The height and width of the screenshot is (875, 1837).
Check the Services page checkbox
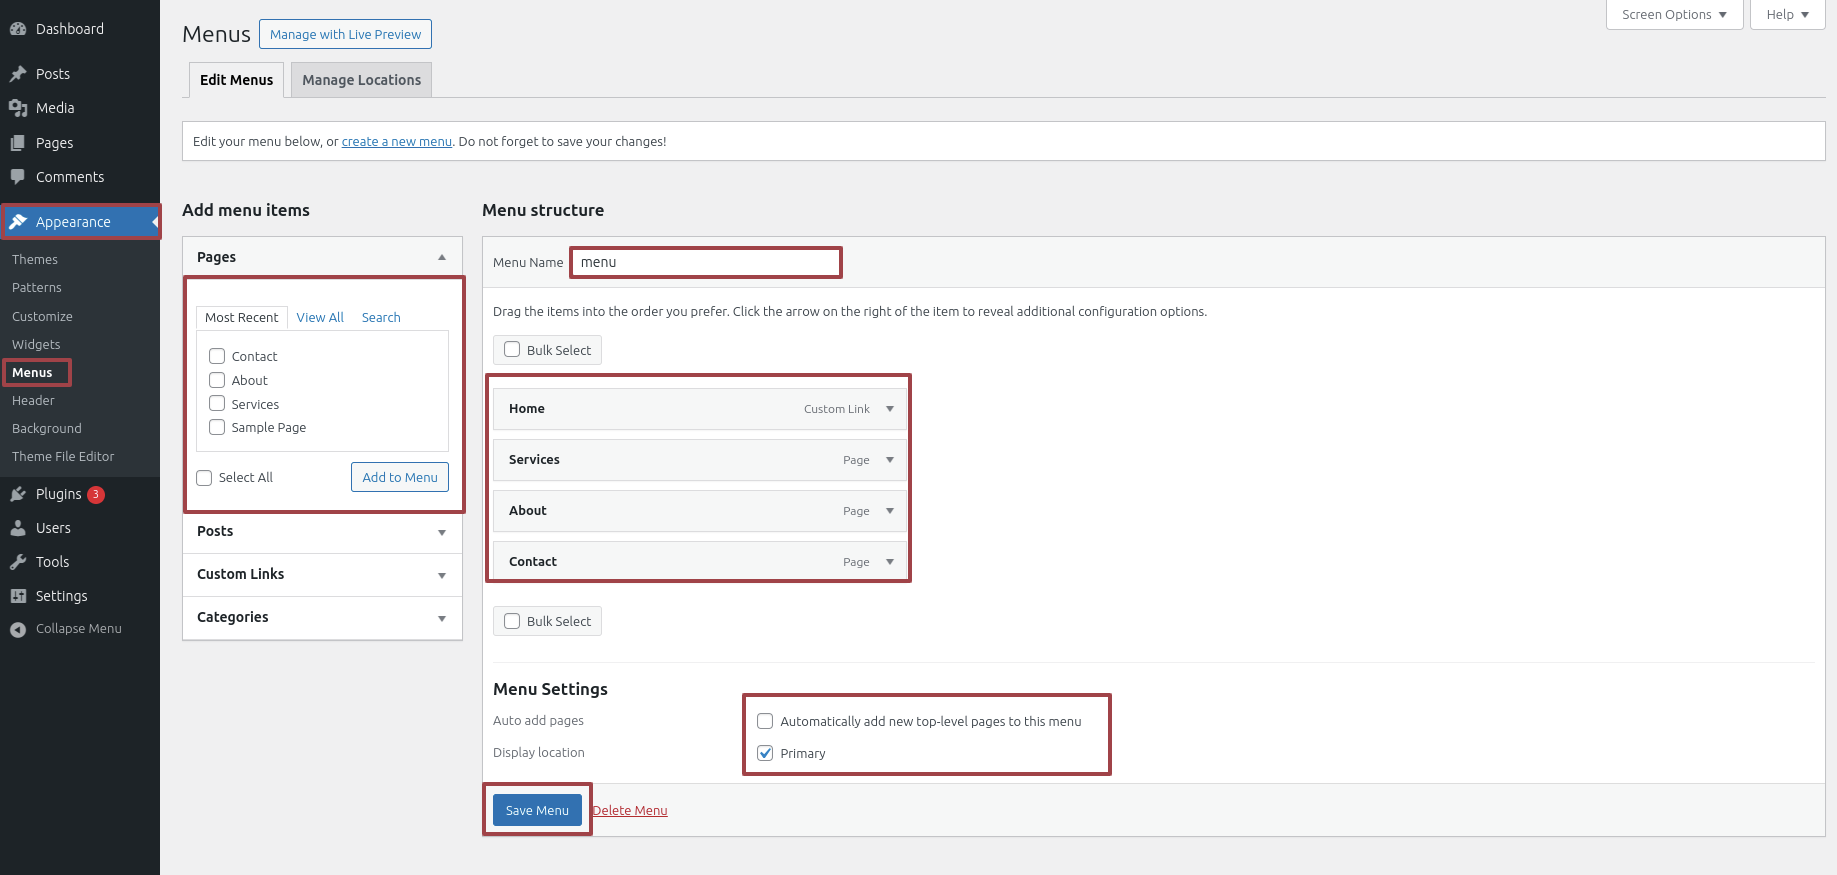[x=217, y=403]
